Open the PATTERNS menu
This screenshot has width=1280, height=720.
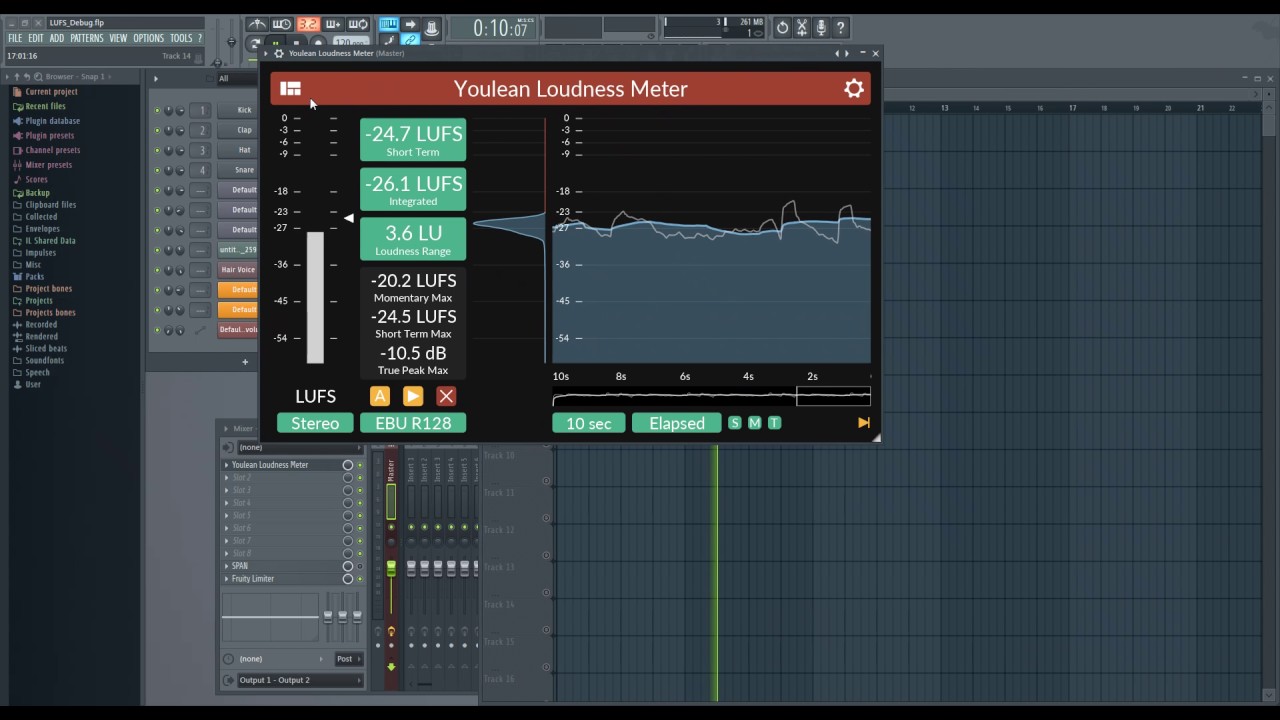[87, 38]
